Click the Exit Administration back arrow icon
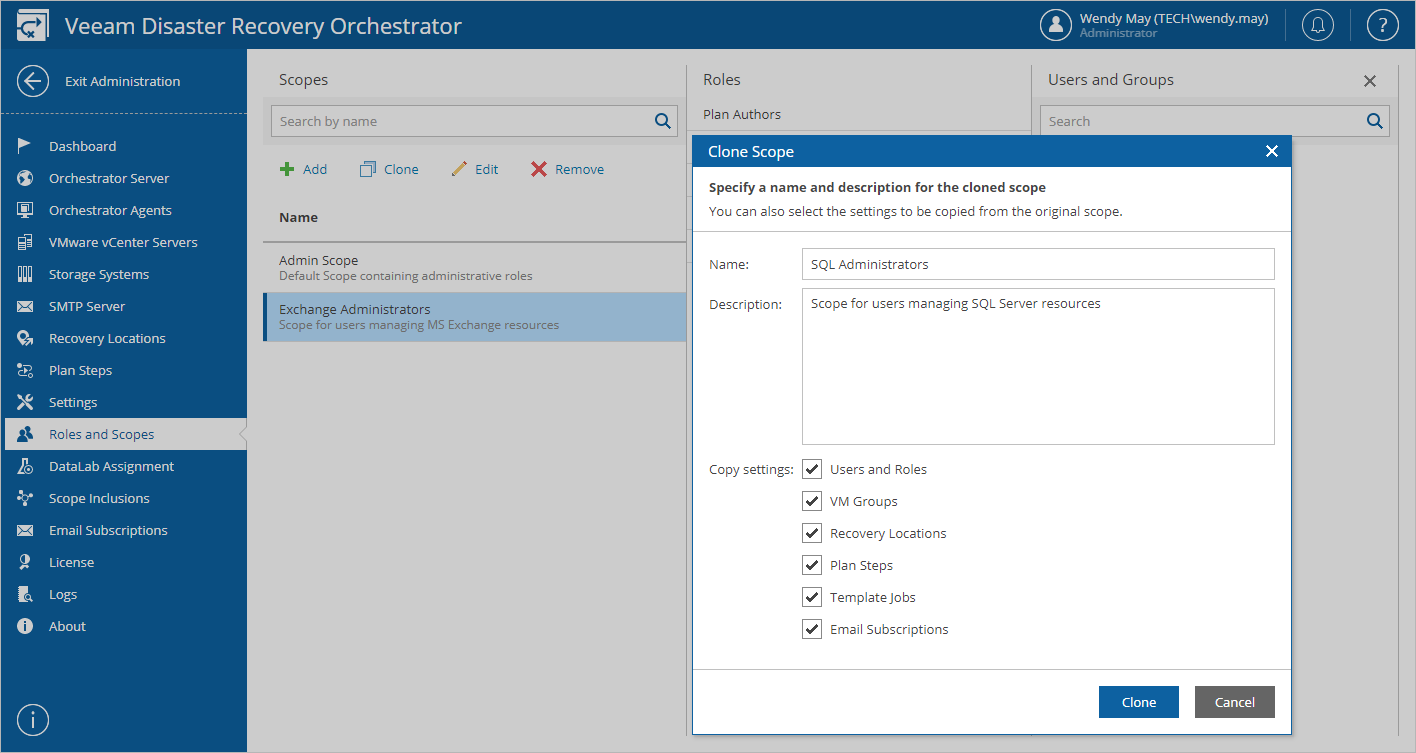The width and height of the screenshot is (1416, 753). pos(33,81)
